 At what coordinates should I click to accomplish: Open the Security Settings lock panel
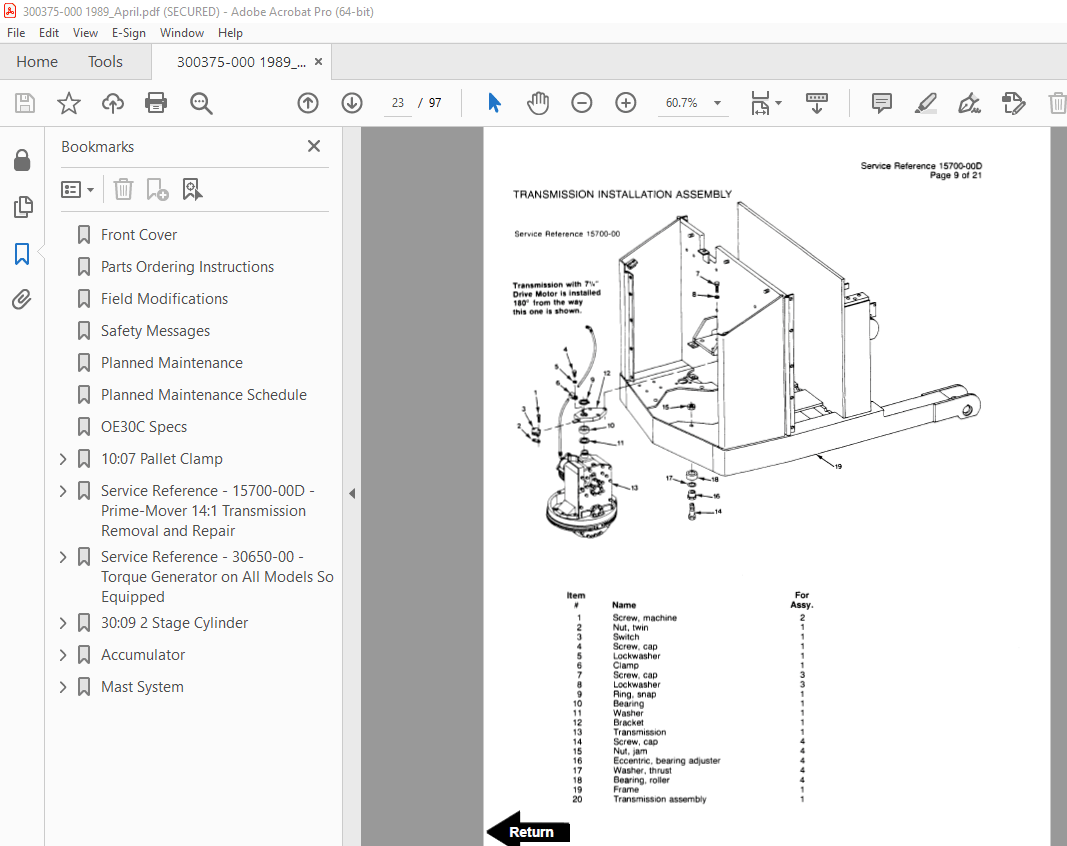point(22,160)
